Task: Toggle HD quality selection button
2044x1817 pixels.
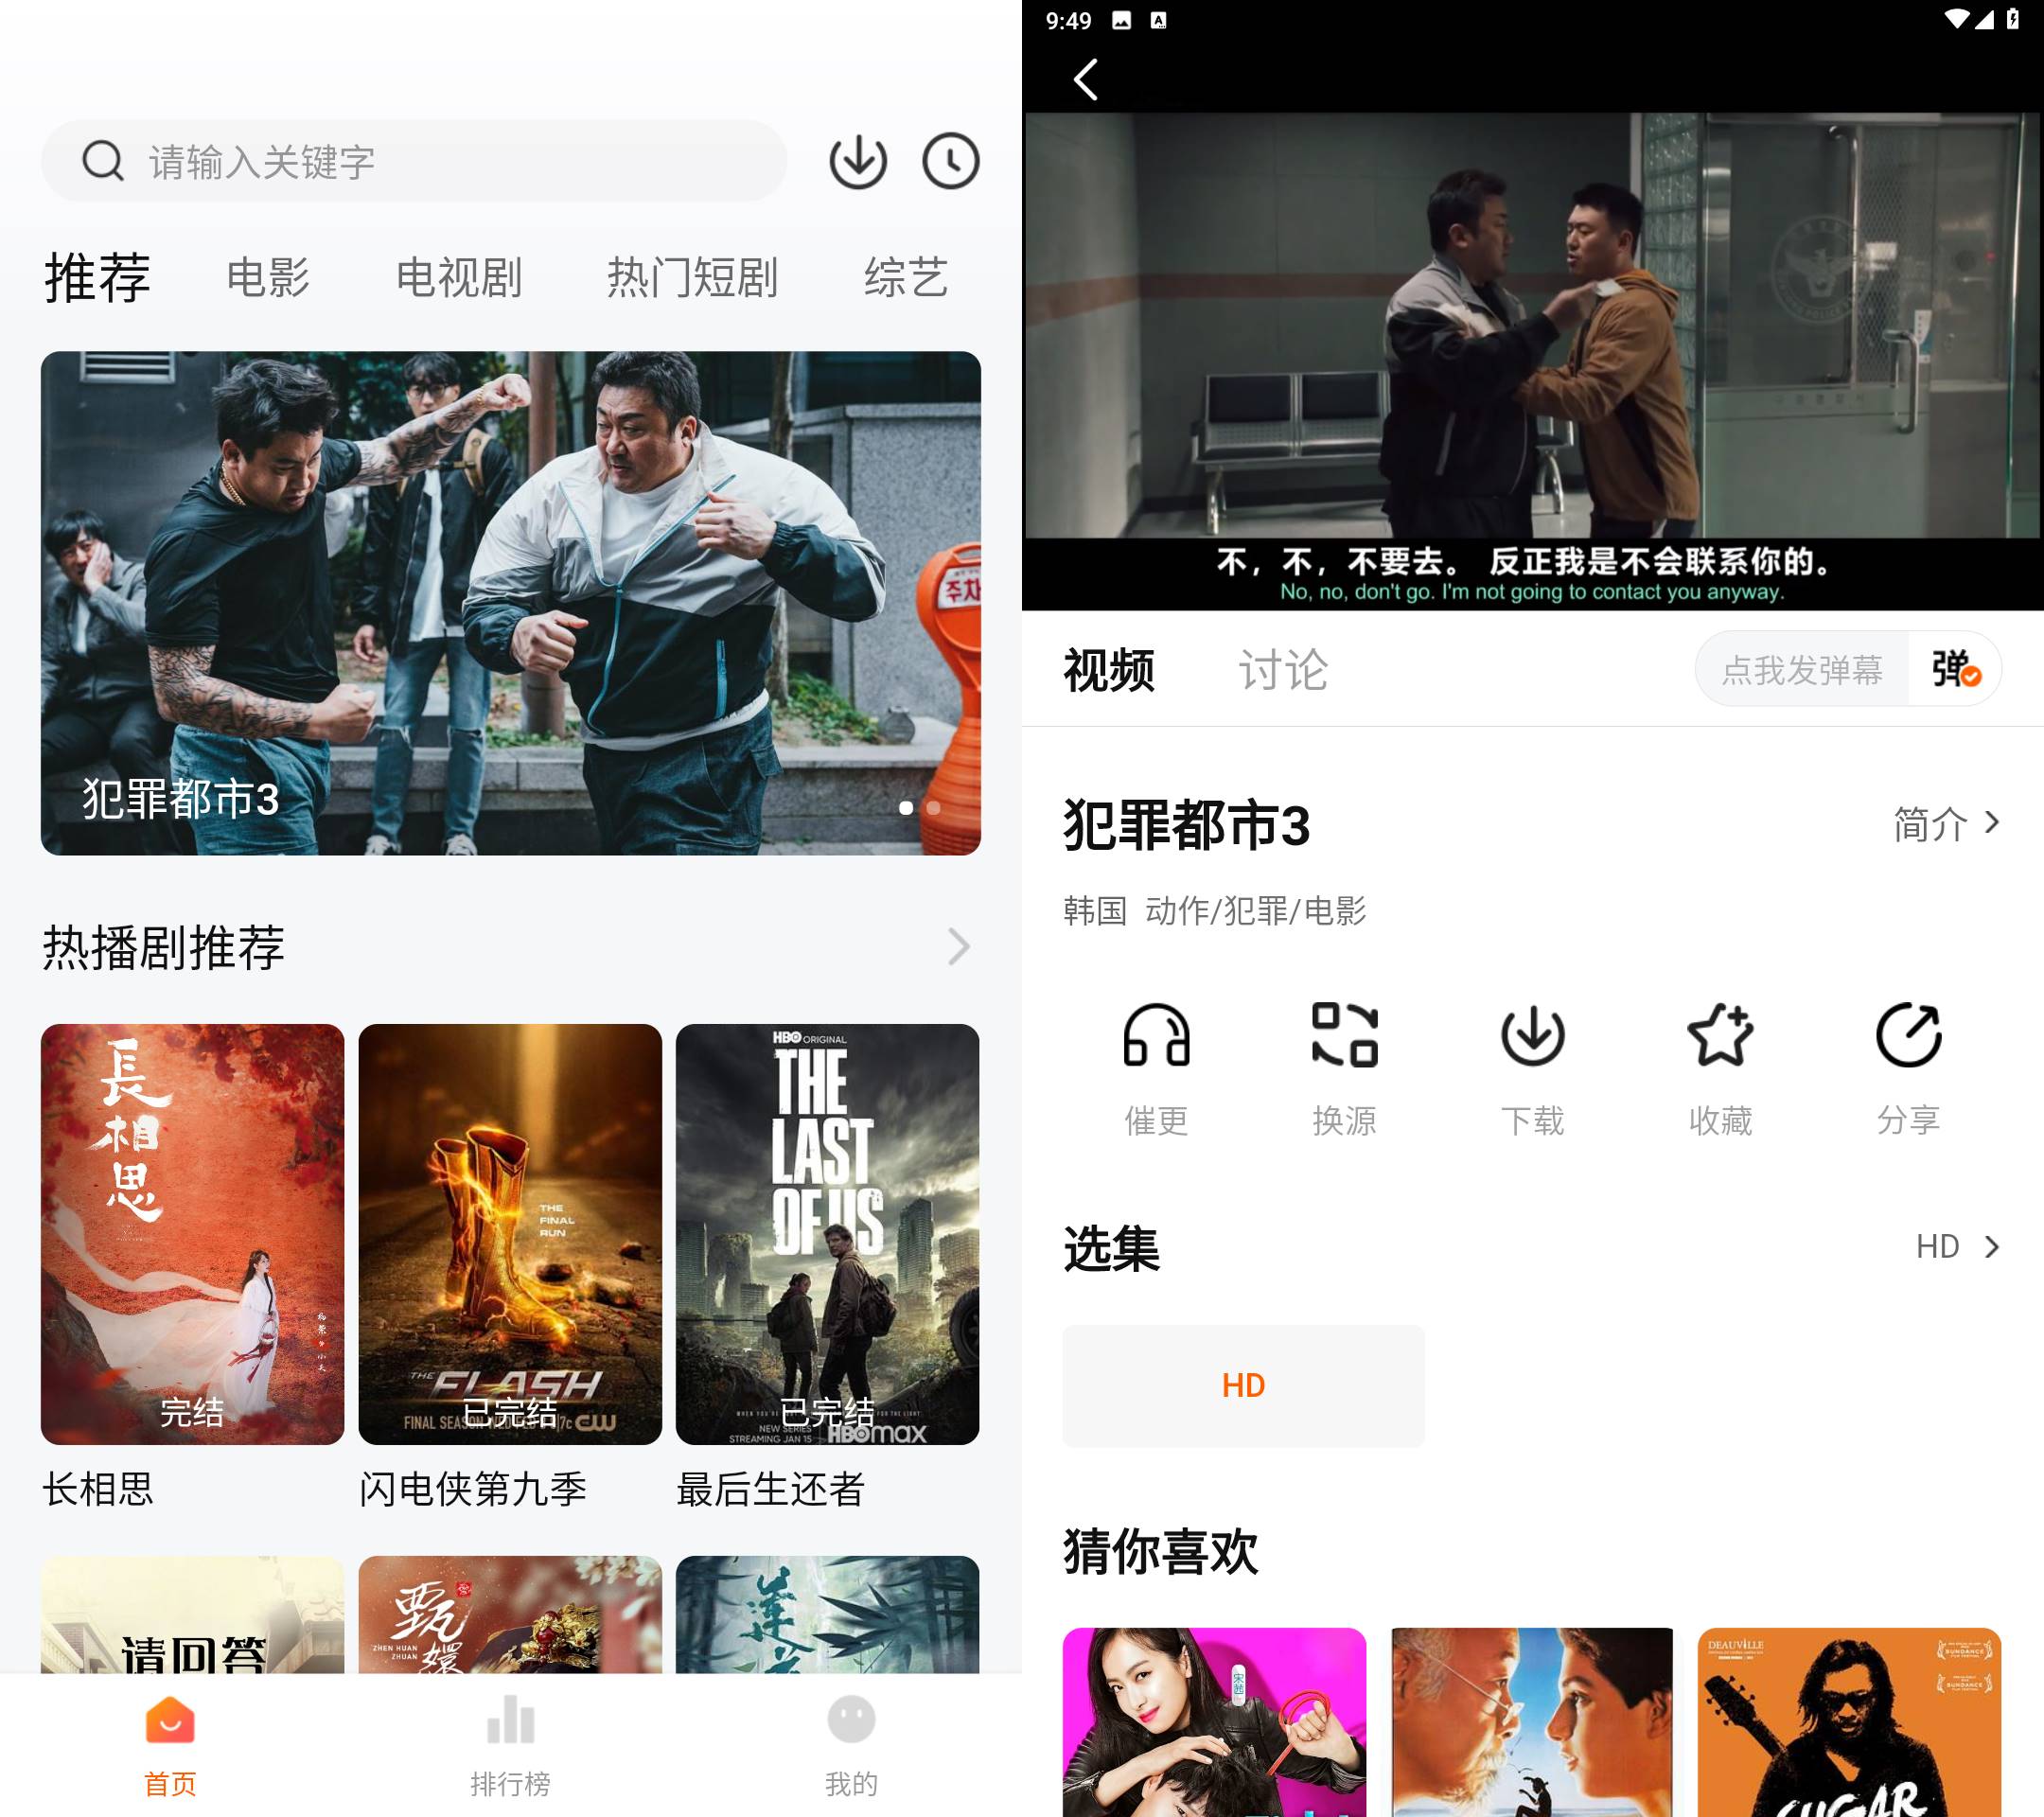Action: (x=1244, y=1385)
